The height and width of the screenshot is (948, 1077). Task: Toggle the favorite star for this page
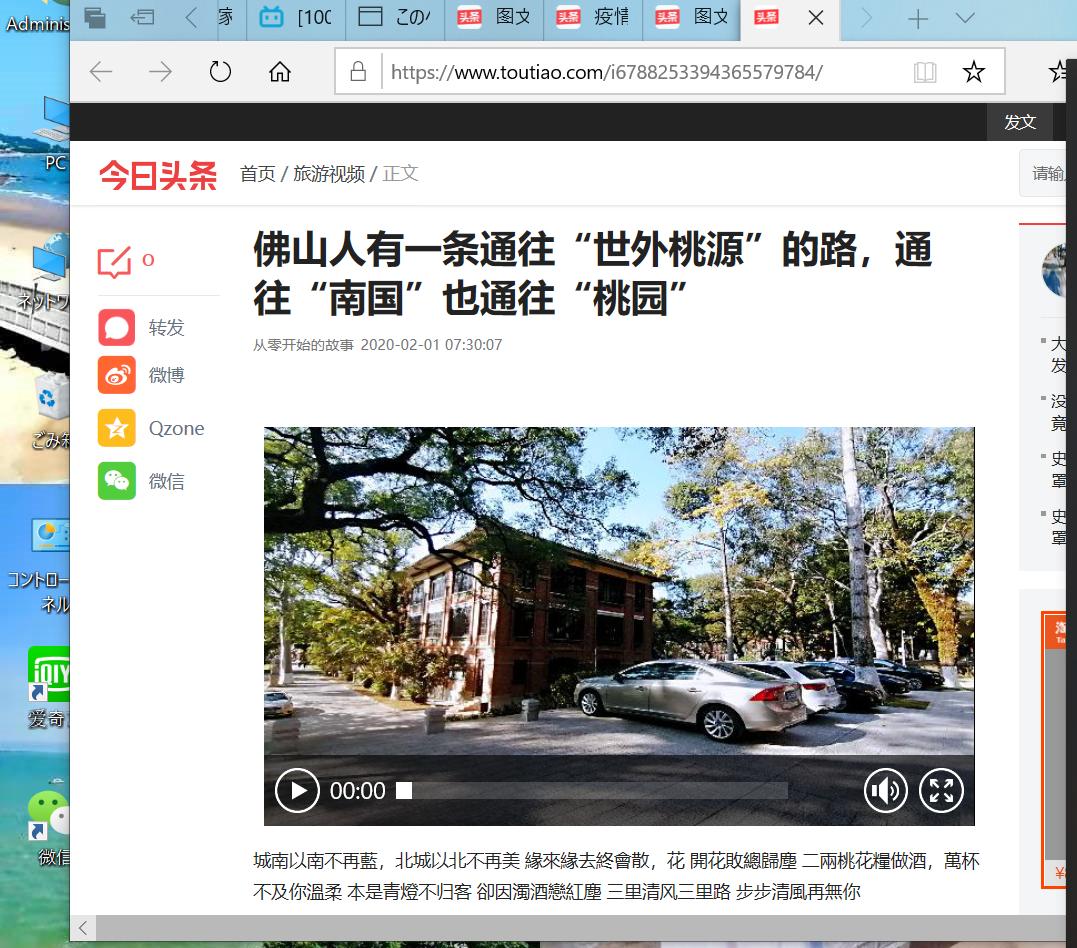973,71
